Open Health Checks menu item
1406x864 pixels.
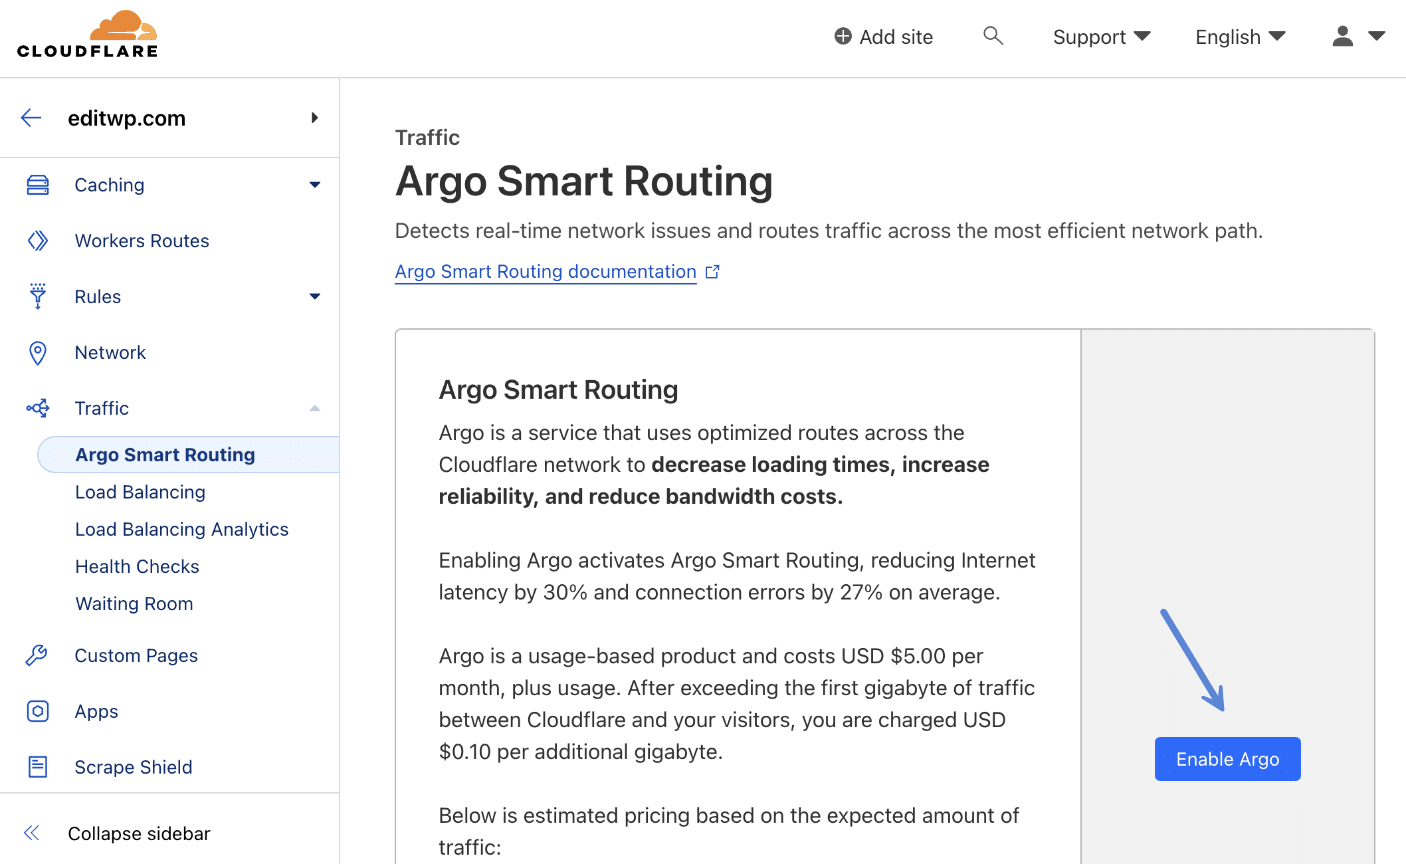(x=137, y=567)
